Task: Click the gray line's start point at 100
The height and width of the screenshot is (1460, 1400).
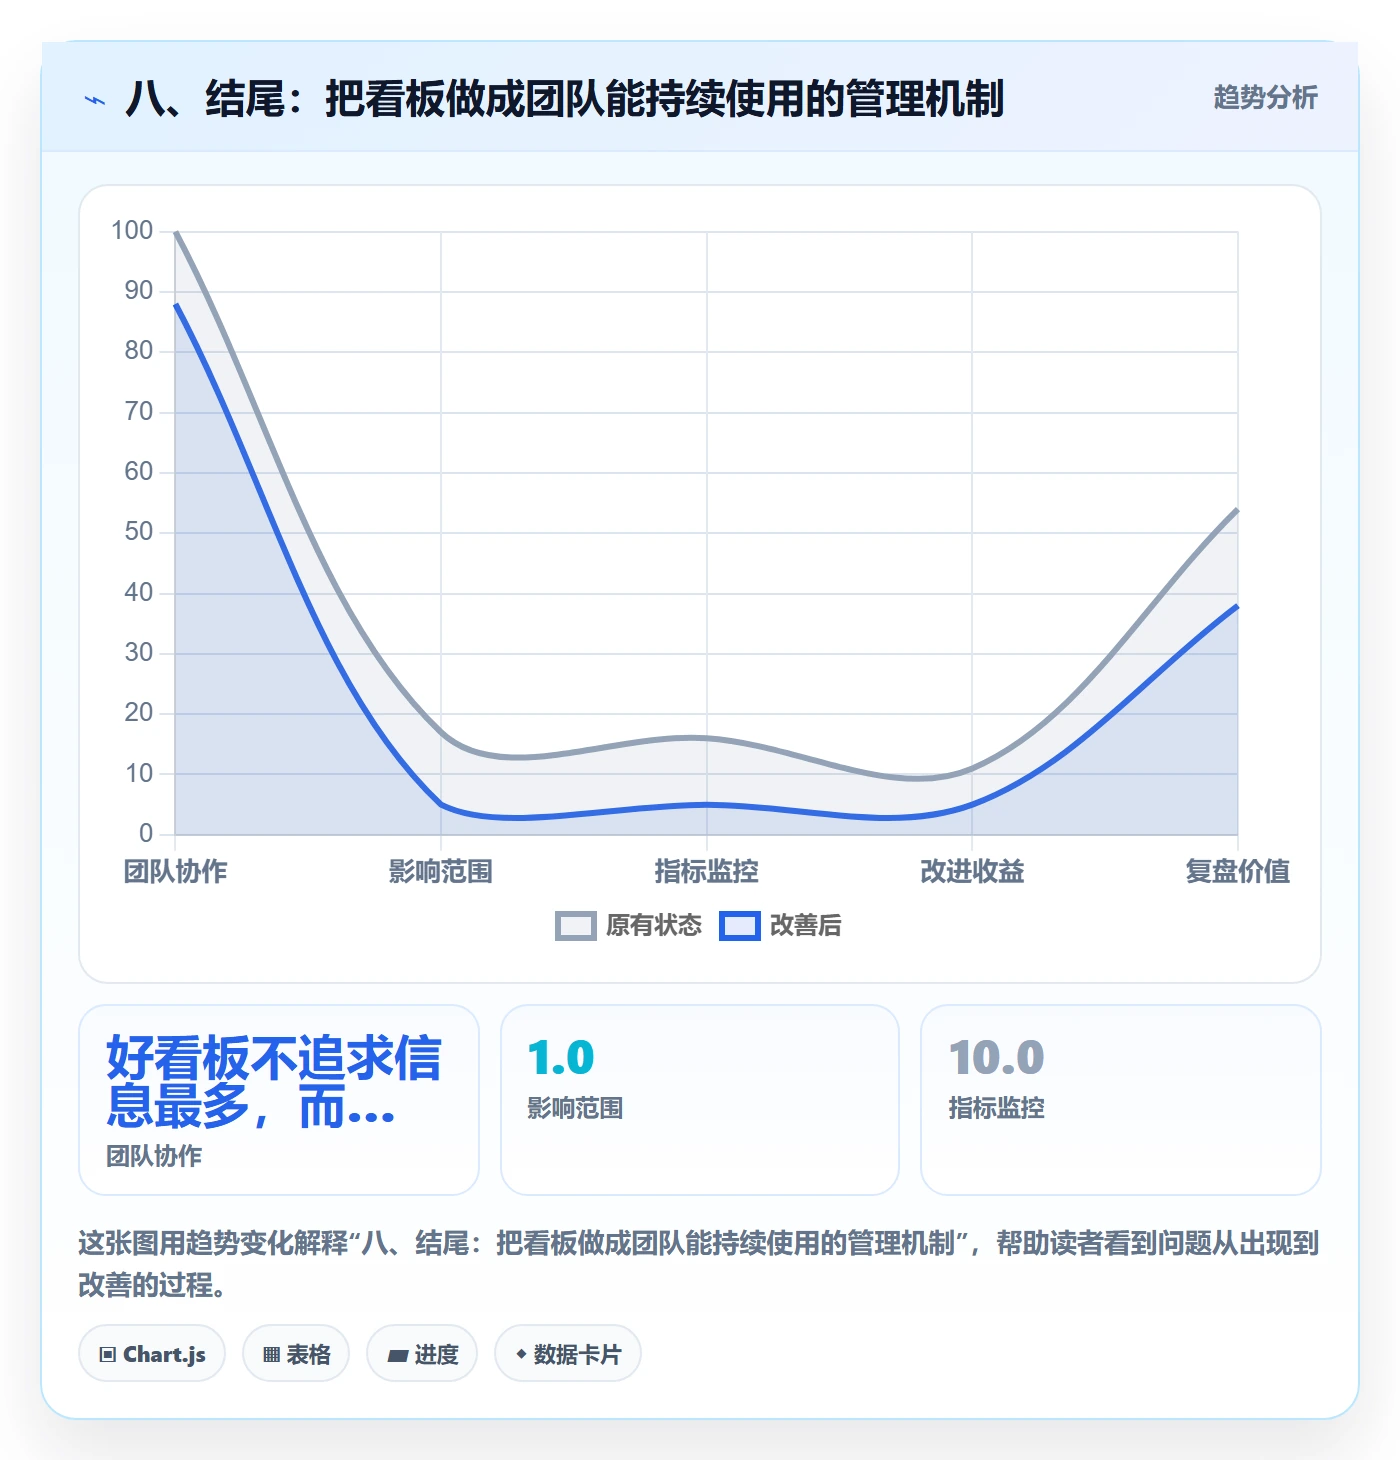Action: click(x=176, y=232)
